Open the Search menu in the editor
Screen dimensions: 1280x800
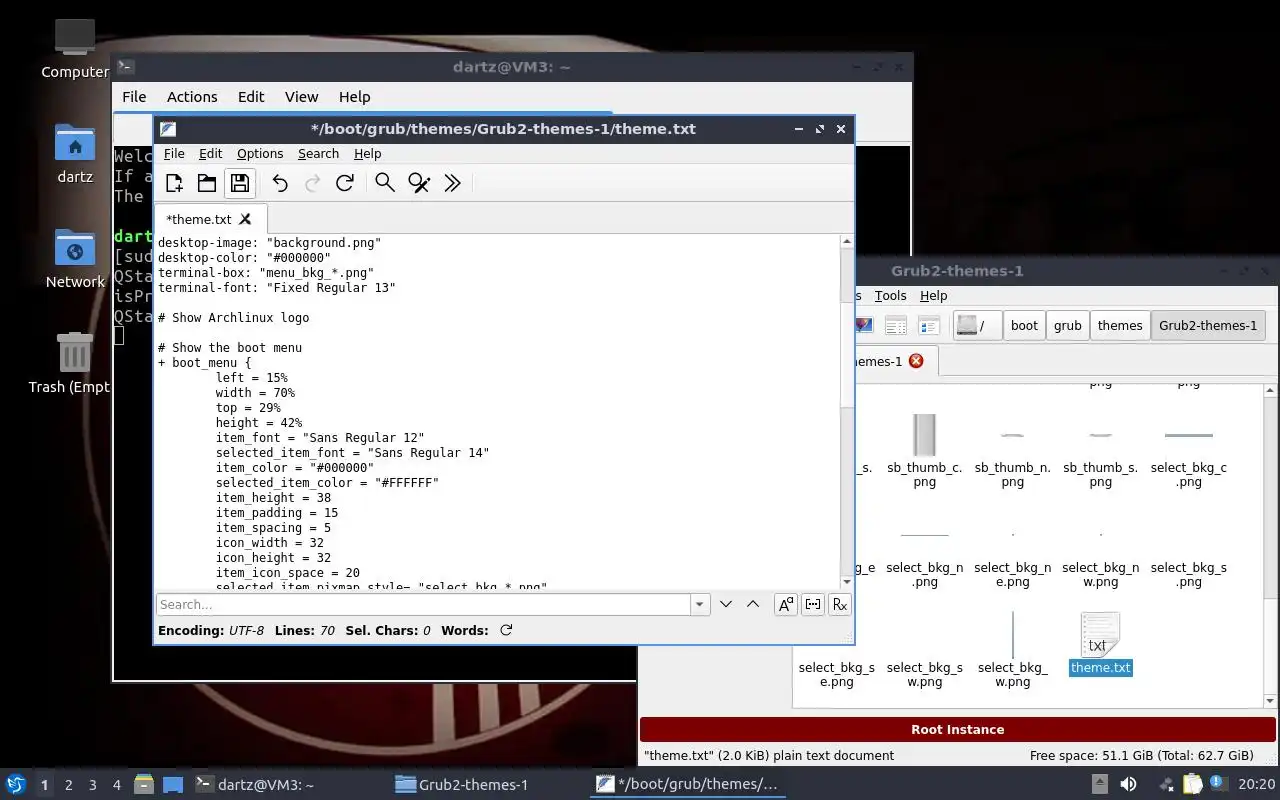318,153
